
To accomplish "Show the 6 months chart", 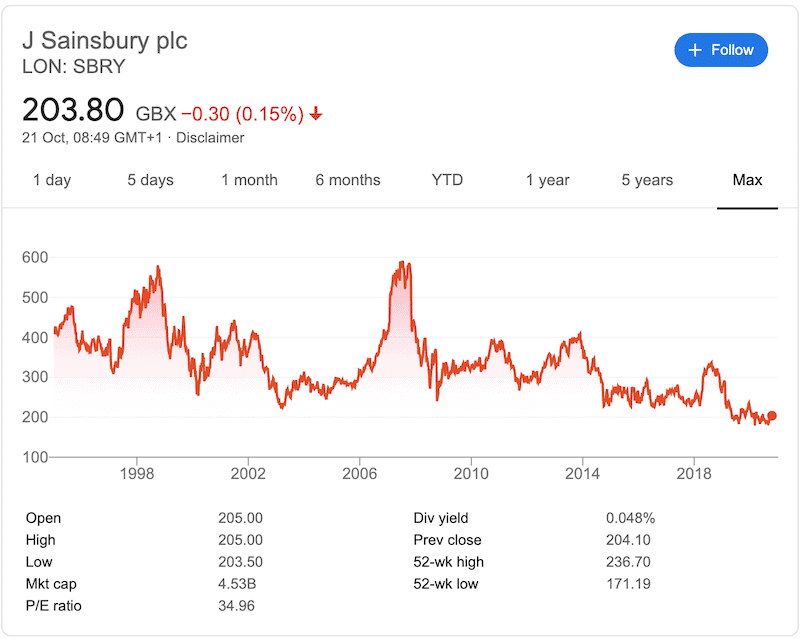I will pos(347,180).
